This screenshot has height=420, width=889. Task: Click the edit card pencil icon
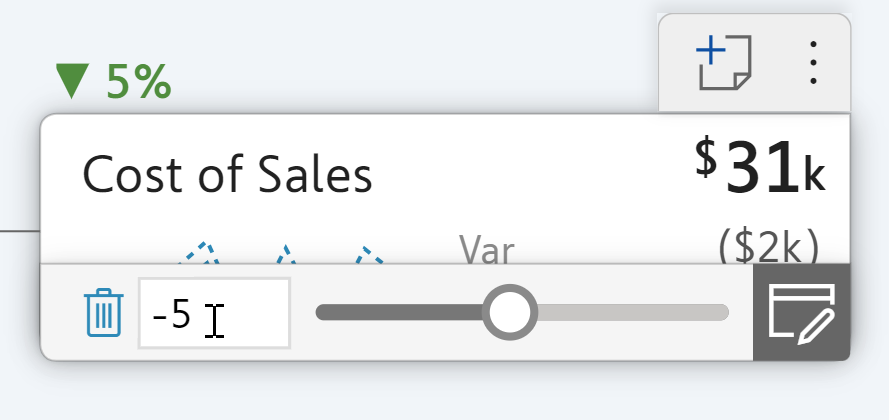click(x=801, y=313)
